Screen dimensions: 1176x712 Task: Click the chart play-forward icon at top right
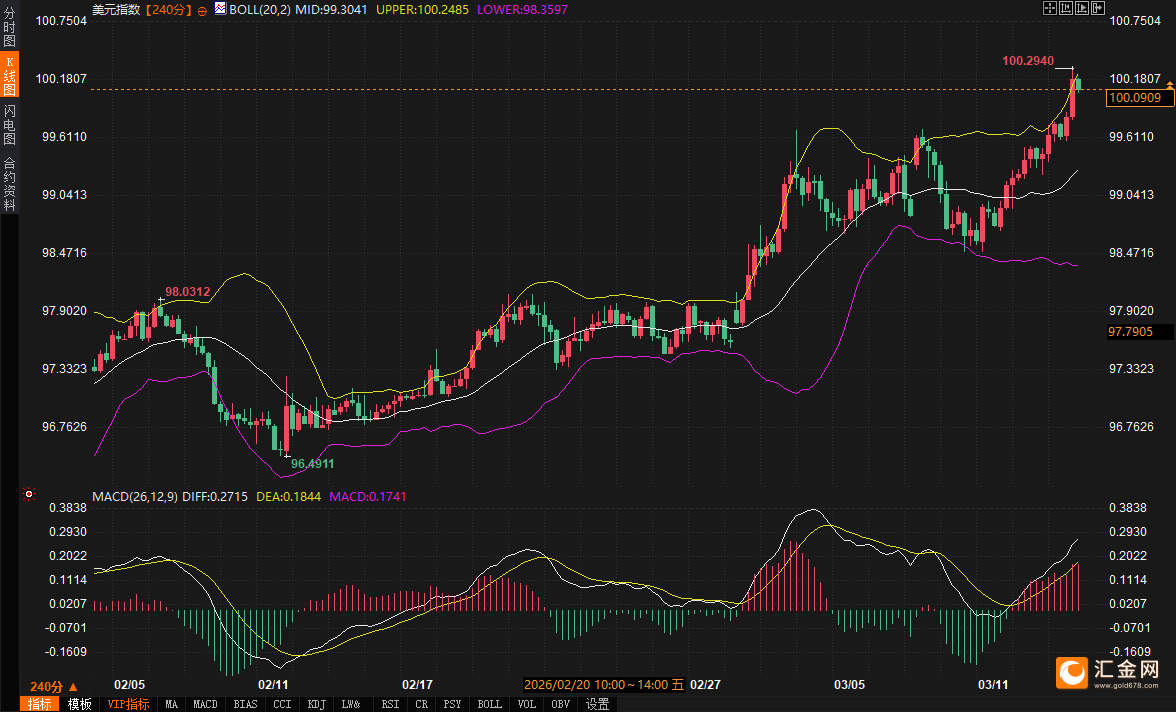[x=1082, y=8]
